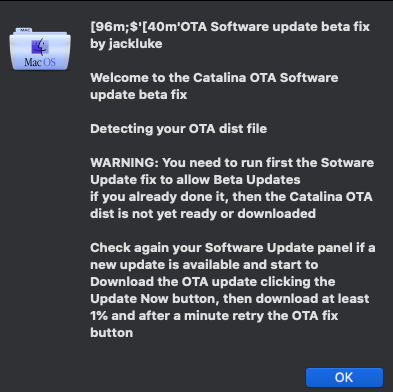Click the "Update fix to allow Beta Updates" line
The height and width of the screenshot is (392, 393).
pos(195,180)
